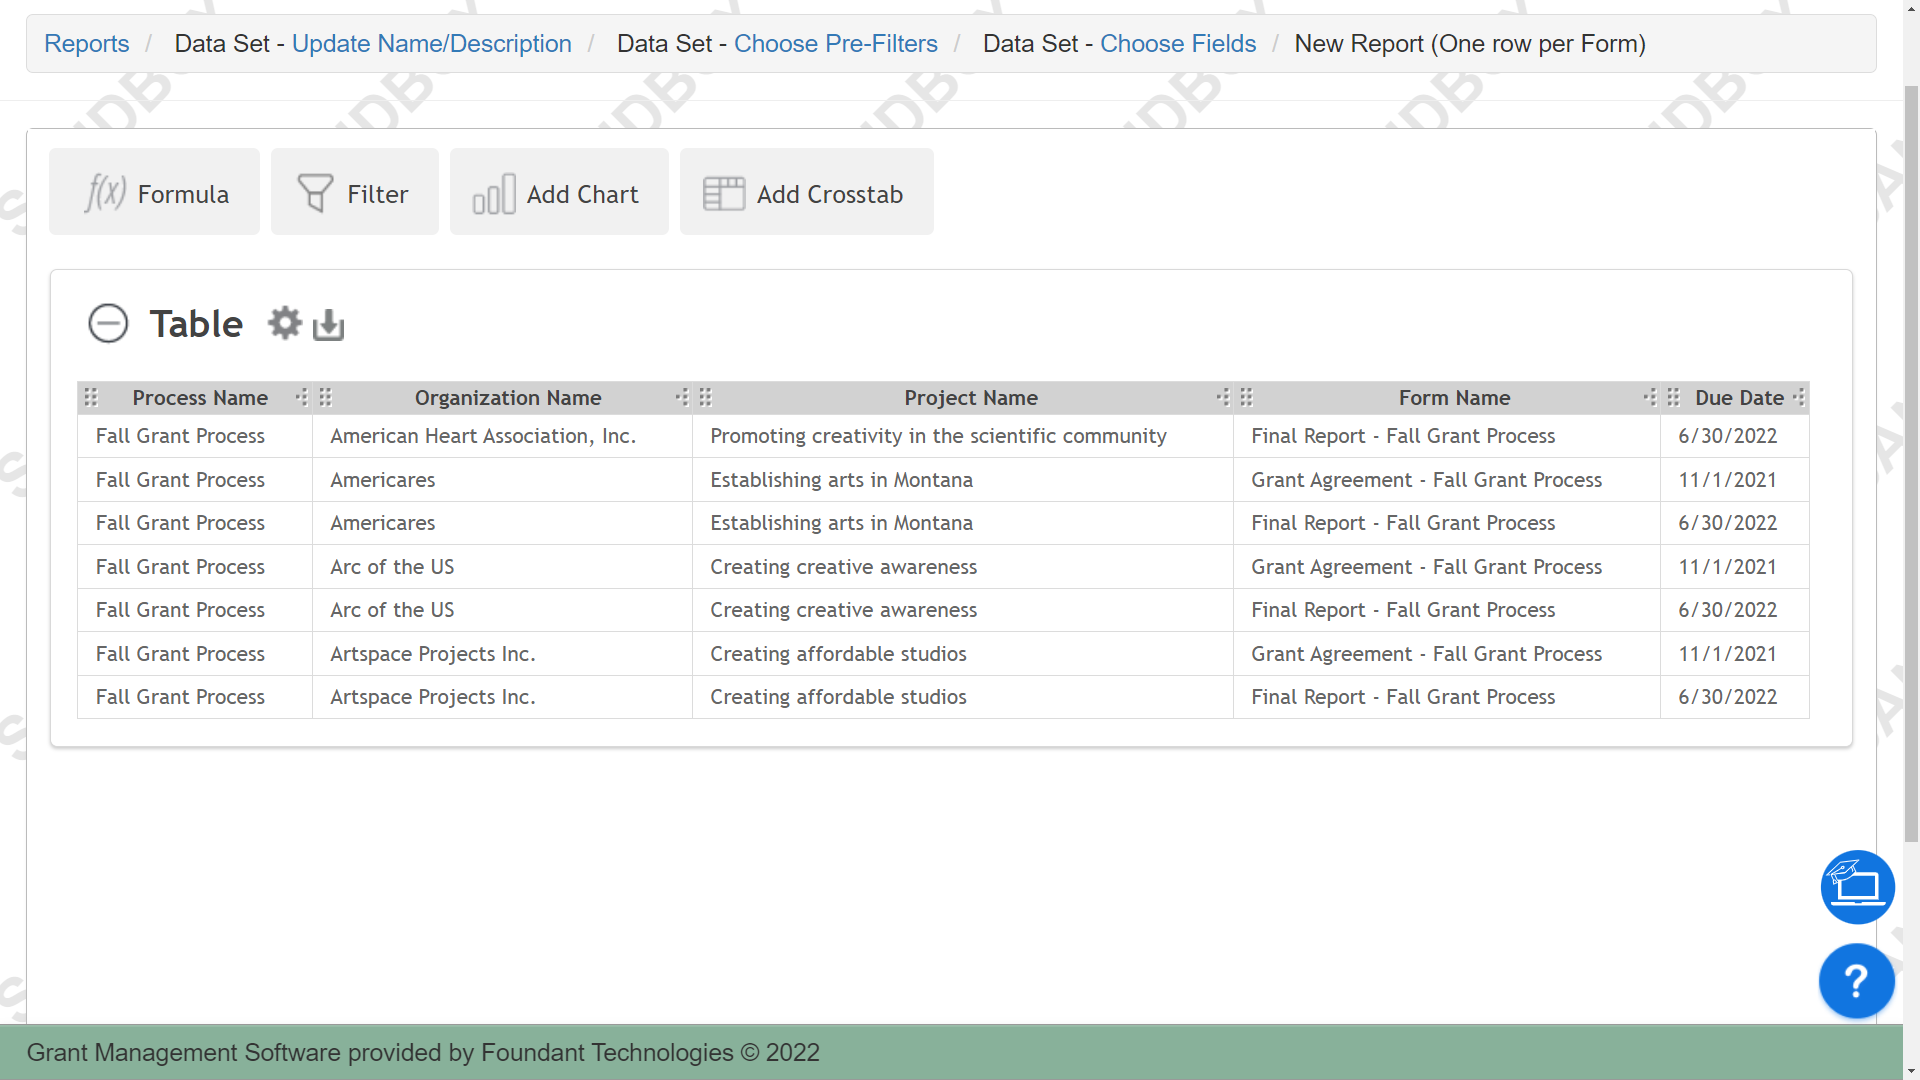Viewport: 1920px width, 1080px height.
Task: Open Update Name/Description link
Action: (432, 43)
